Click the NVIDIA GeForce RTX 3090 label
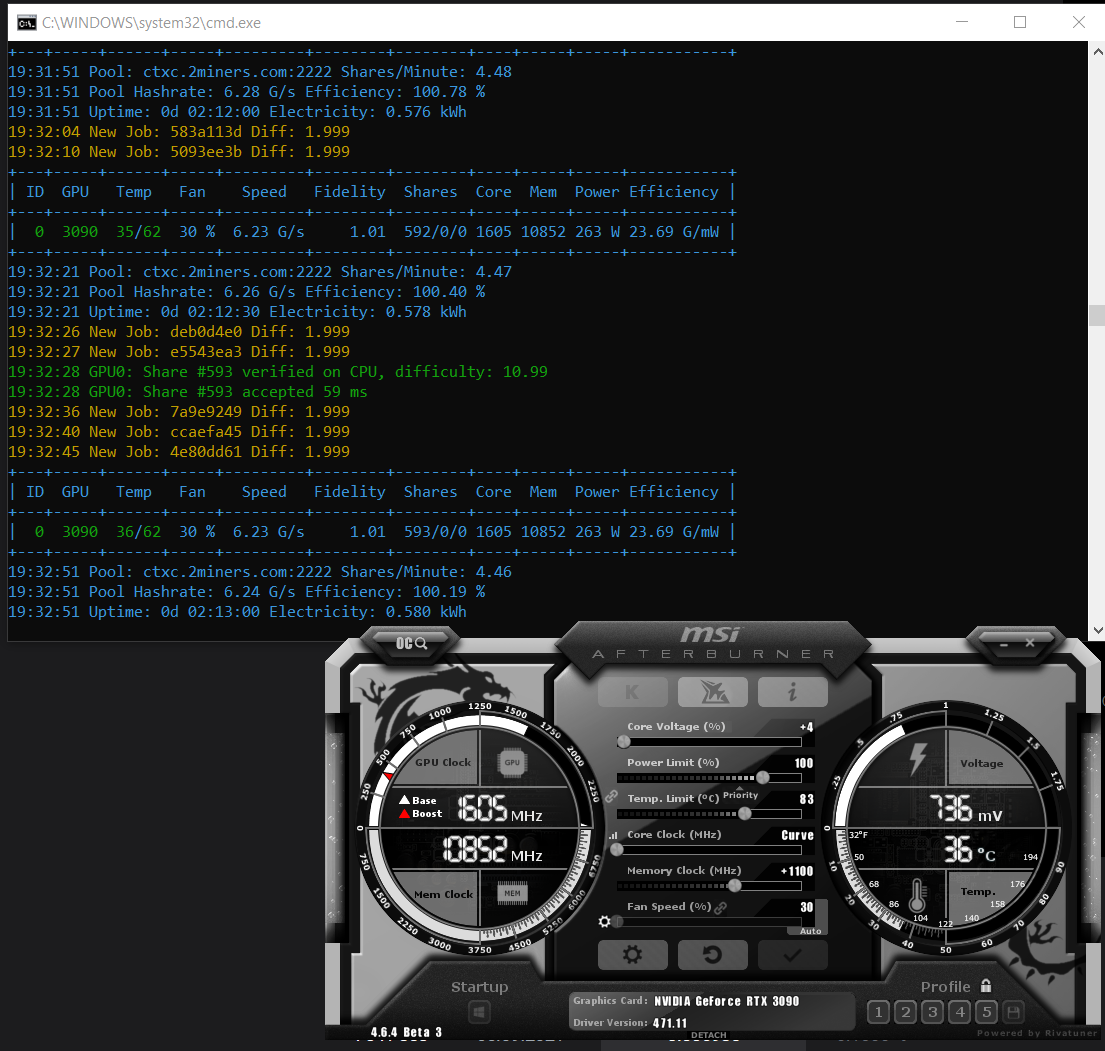 point(727,1001)
